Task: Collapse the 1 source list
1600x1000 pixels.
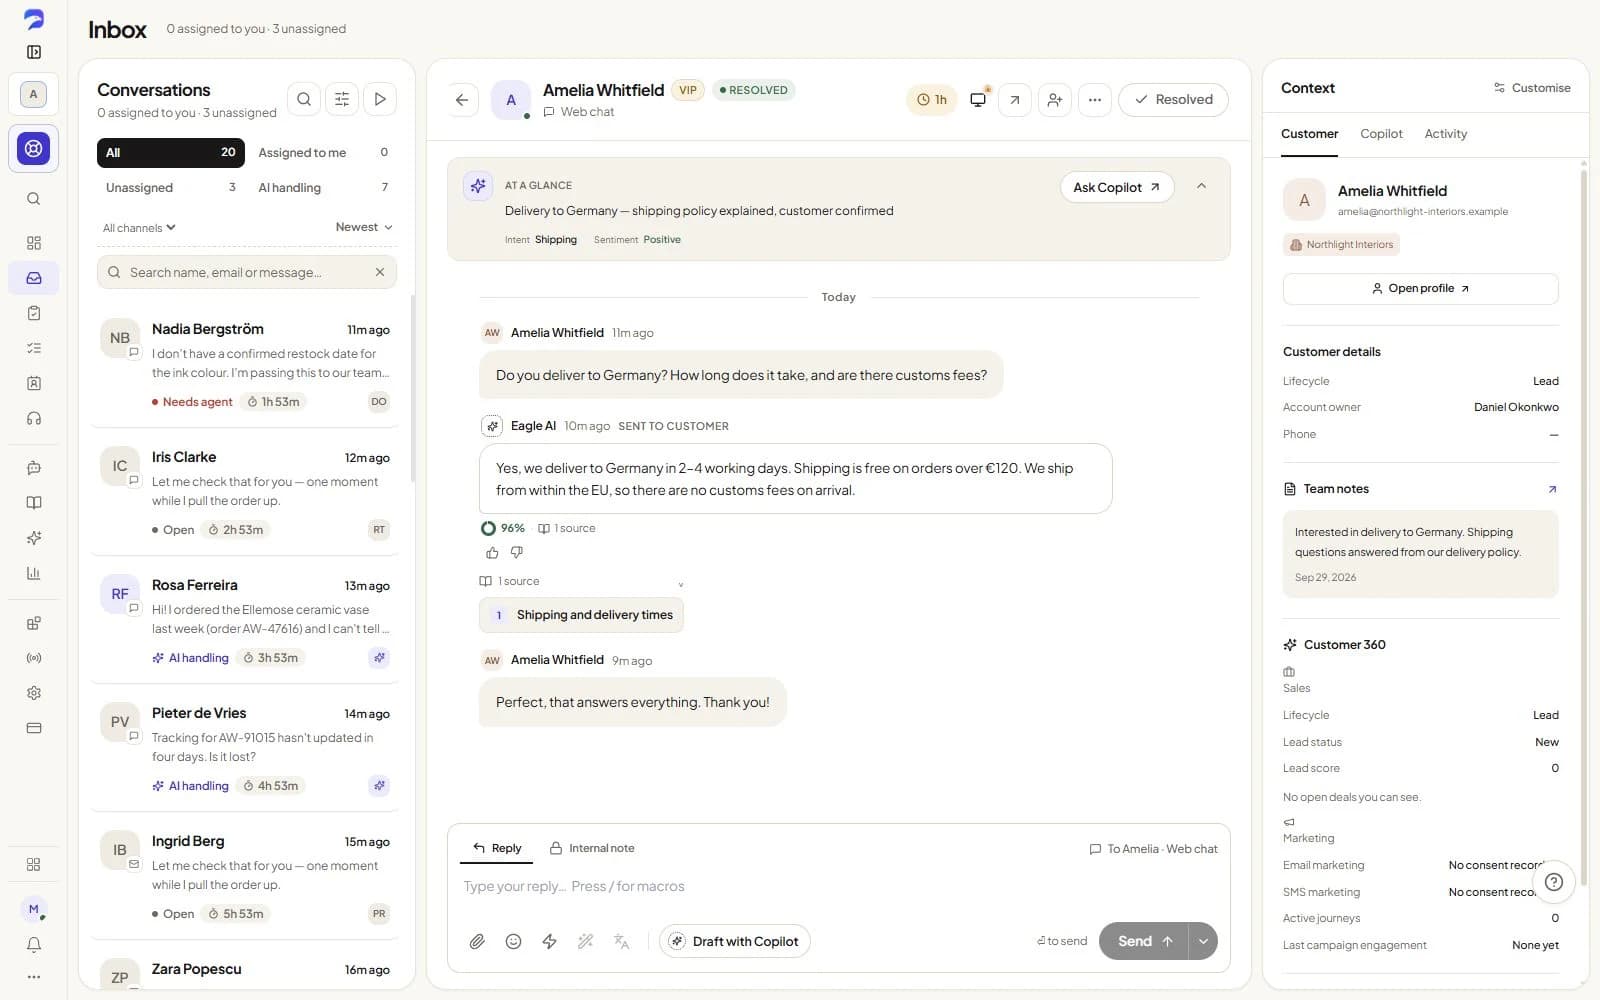Action: click(x=582, y=582)
